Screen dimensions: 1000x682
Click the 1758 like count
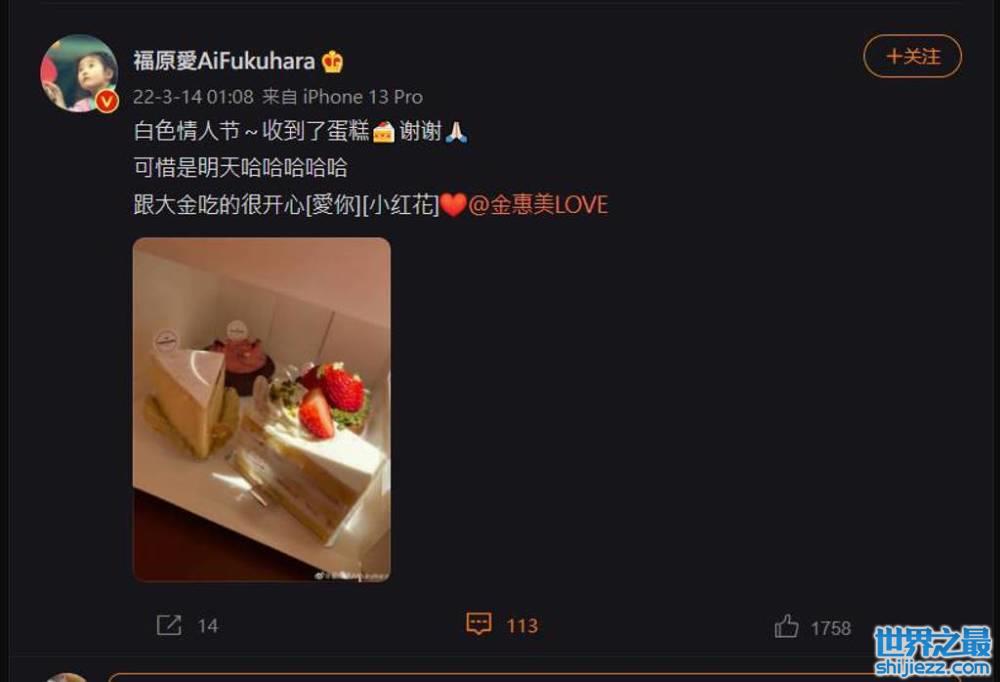pyautogui.click(x=831, y=628)
